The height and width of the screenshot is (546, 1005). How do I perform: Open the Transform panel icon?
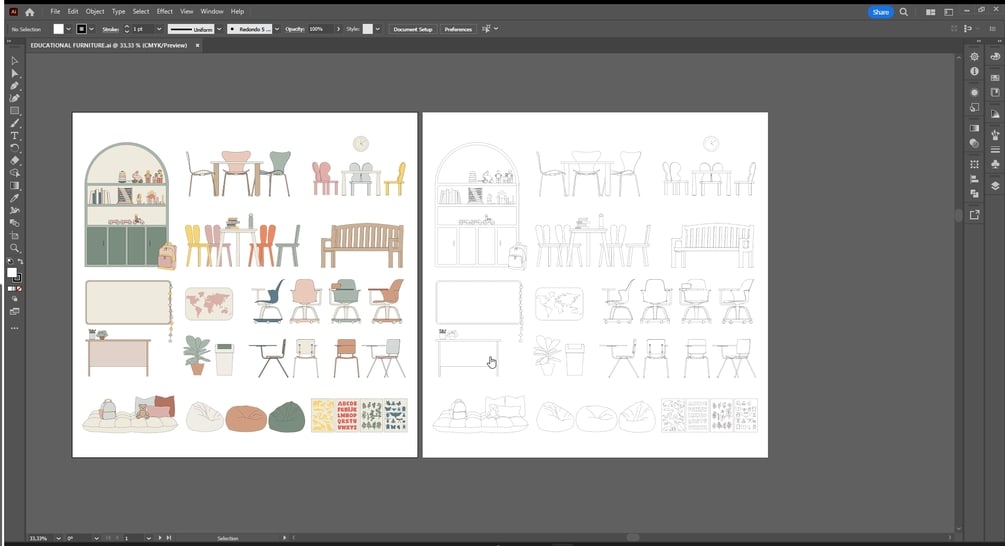pyautogui.click(x=974, y=164)
